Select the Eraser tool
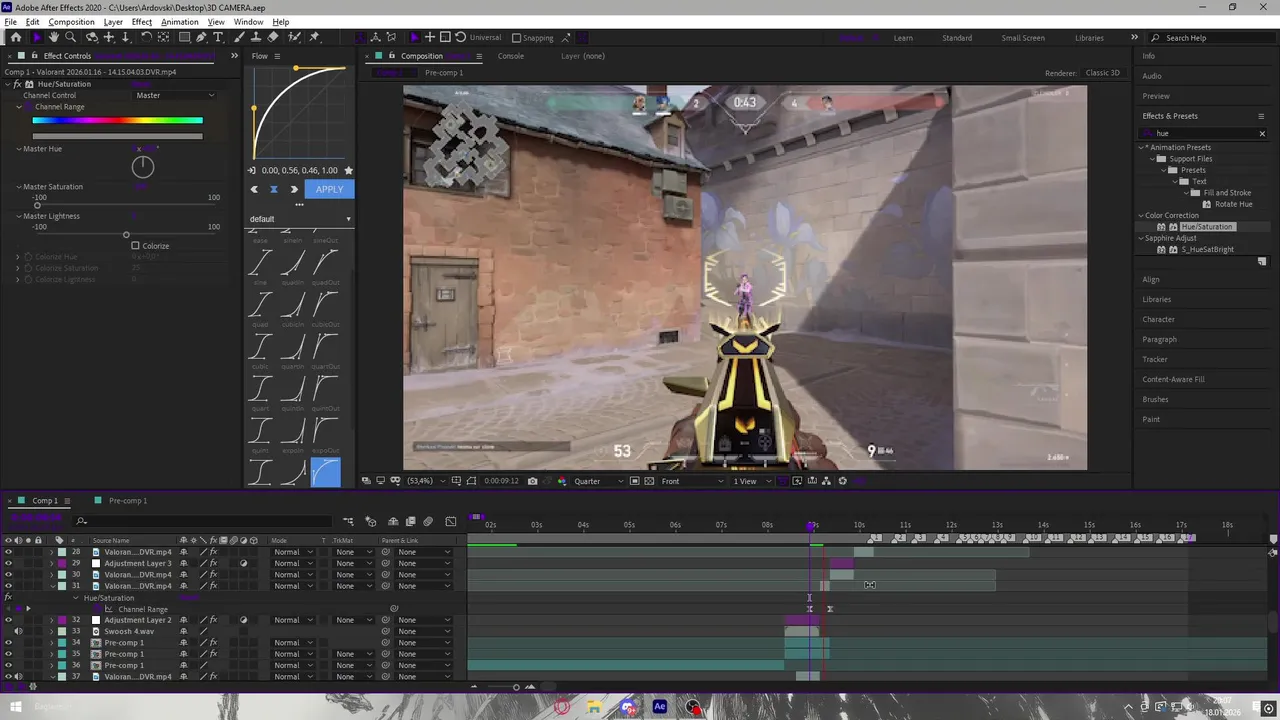 pyautogui.click(x=273, y=38)
